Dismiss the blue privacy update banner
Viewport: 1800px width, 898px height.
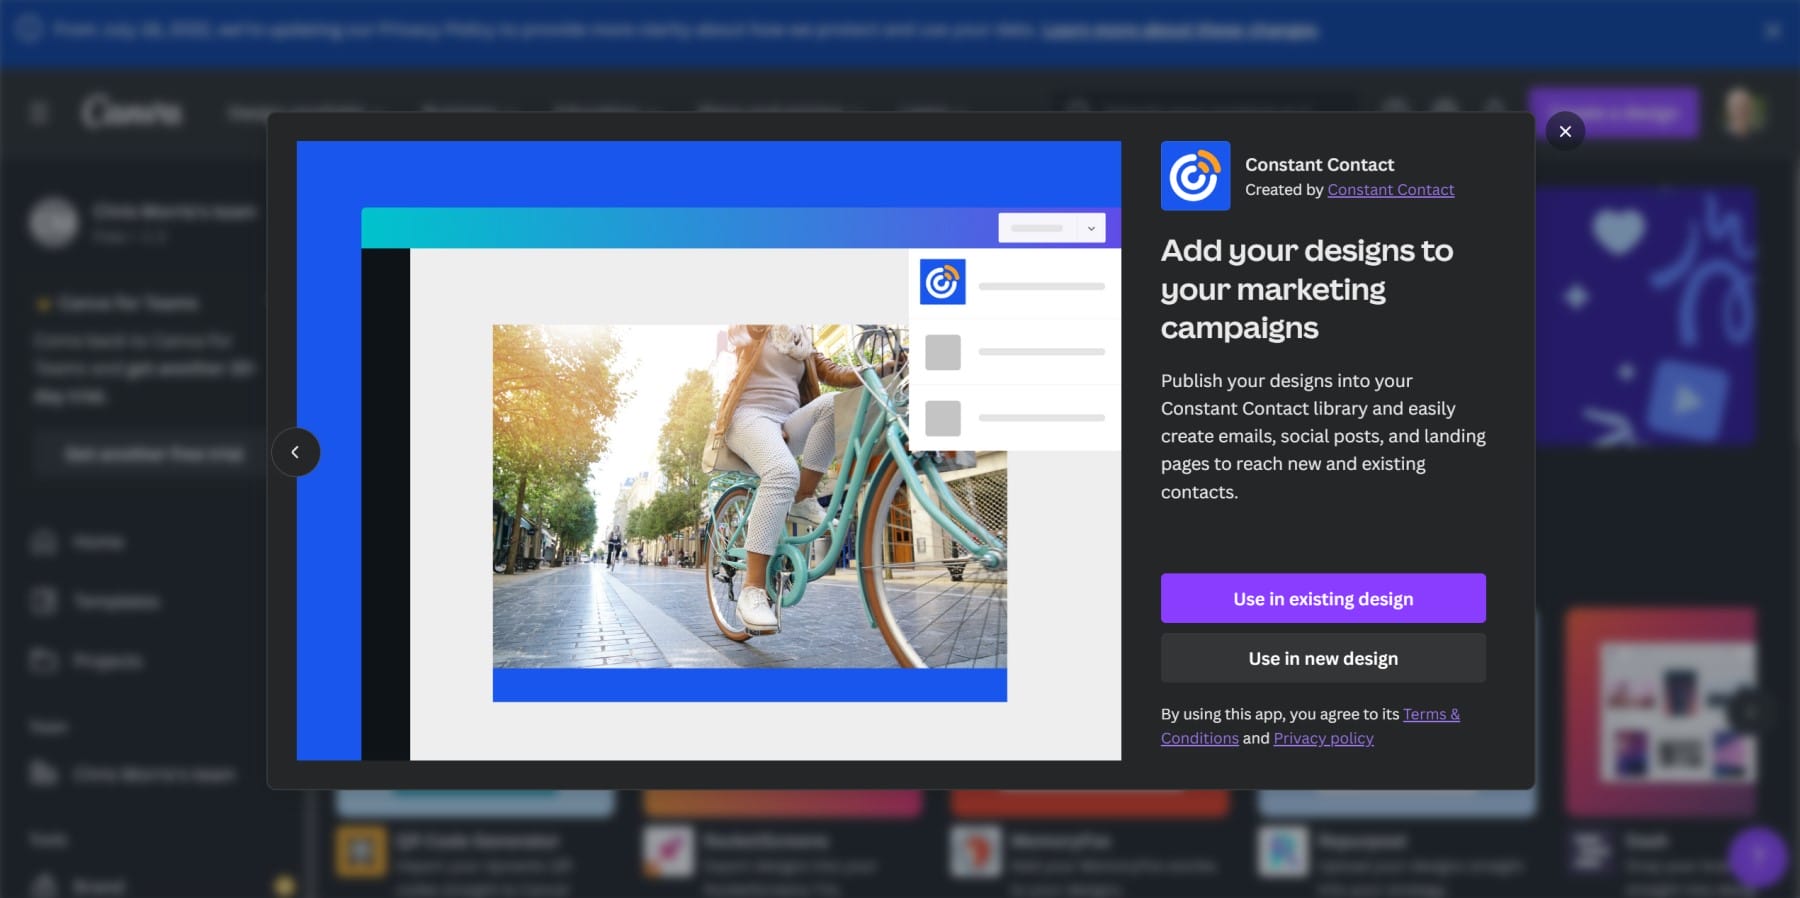pyautogui.click(x=1773, y=31)
